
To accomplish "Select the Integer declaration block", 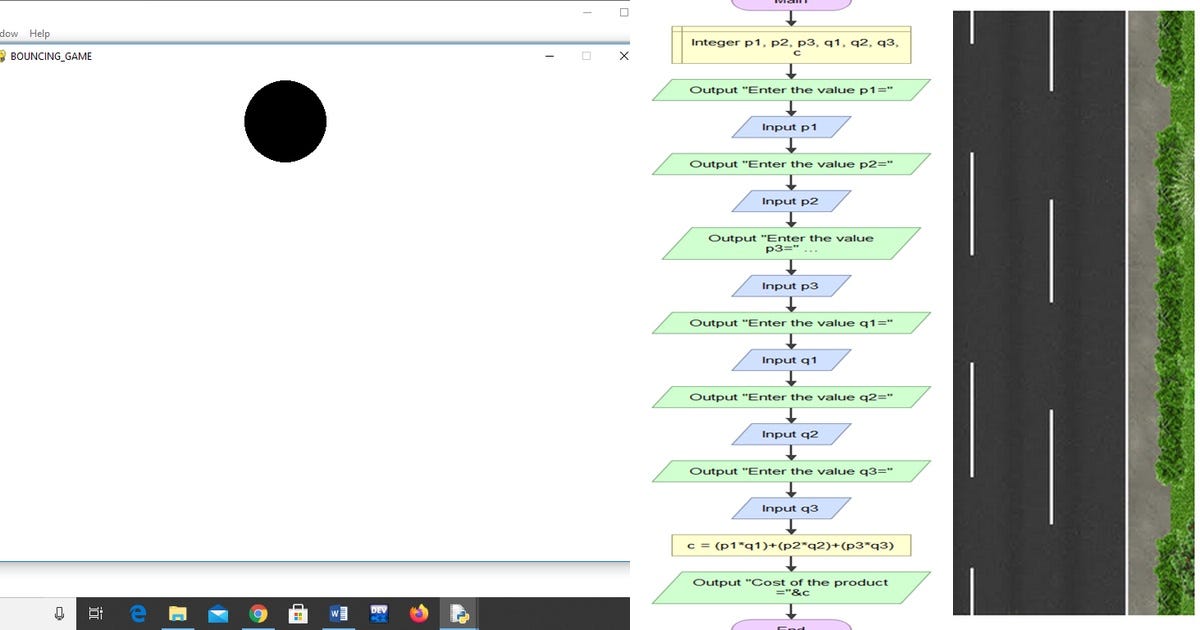I will [792, 44].
